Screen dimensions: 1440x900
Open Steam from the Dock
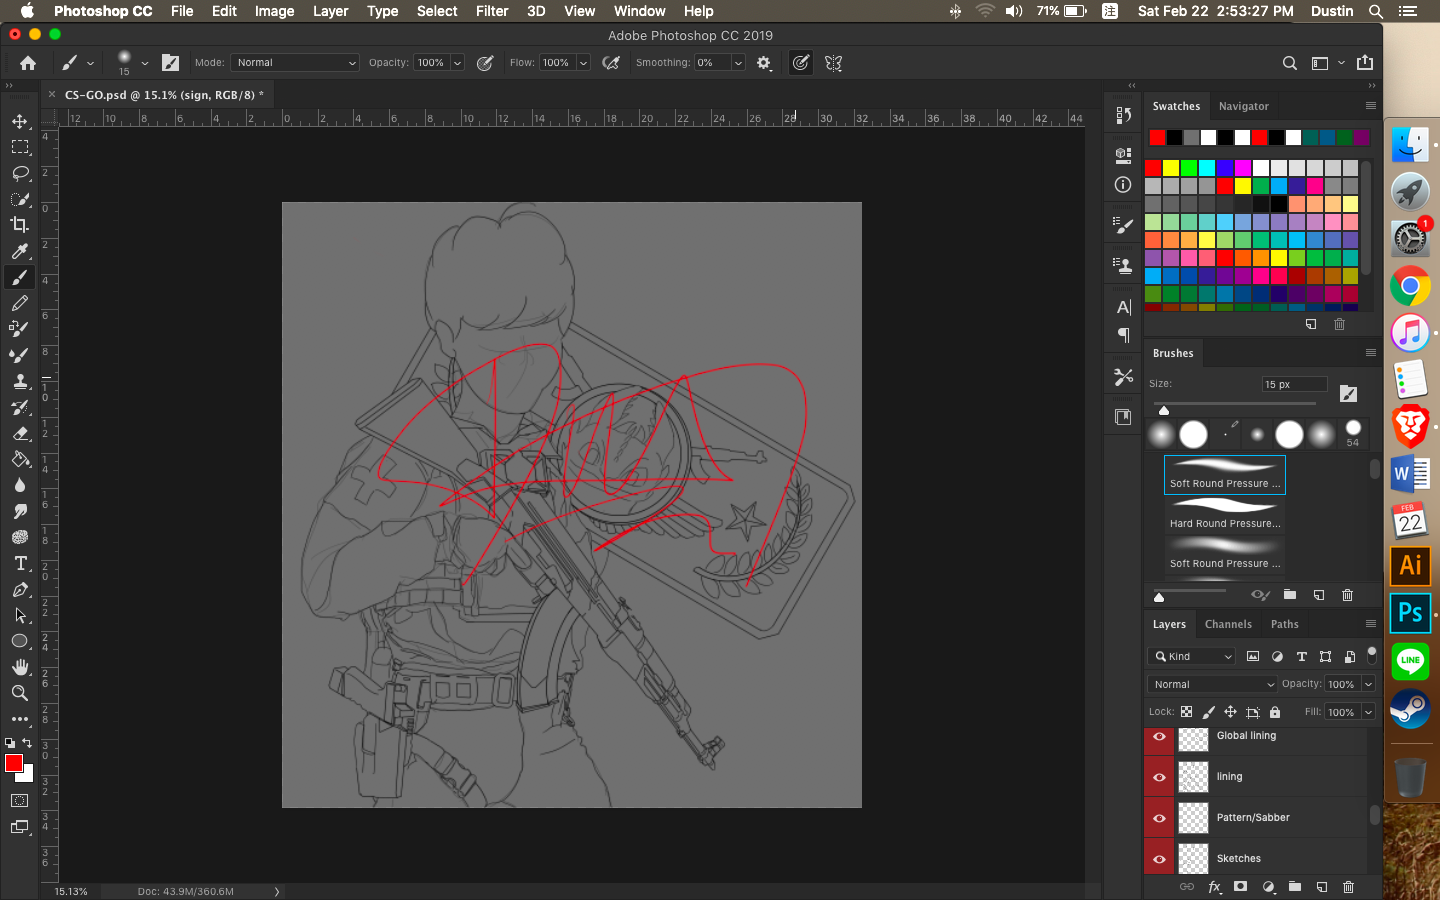pos(1410,708)
